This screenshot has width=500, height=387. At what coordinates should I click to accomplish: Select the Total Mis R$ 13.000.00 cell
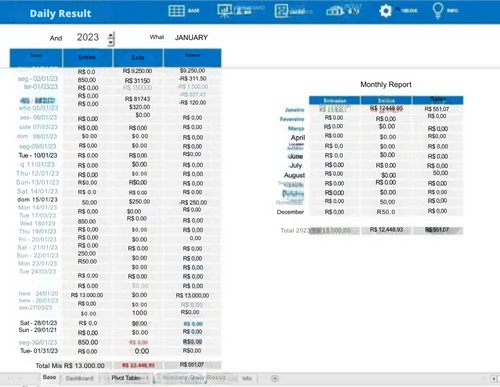click(x=70, y=366)
